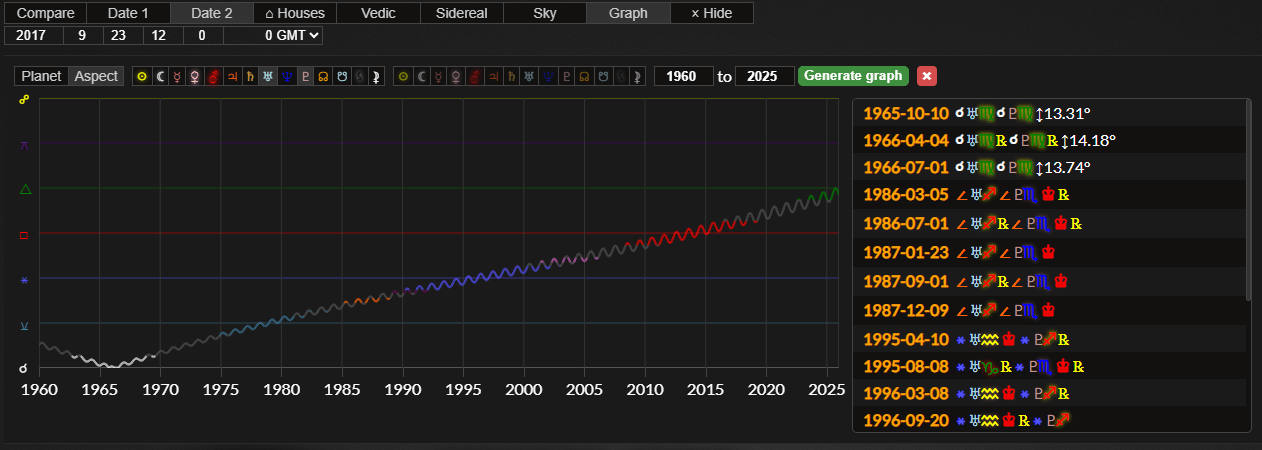The width and height of the screenshot is (1262, 450).
Task: Select the 1986-03-05 aspect entry
Action: pyautogui.click(x=1049, y=193)
